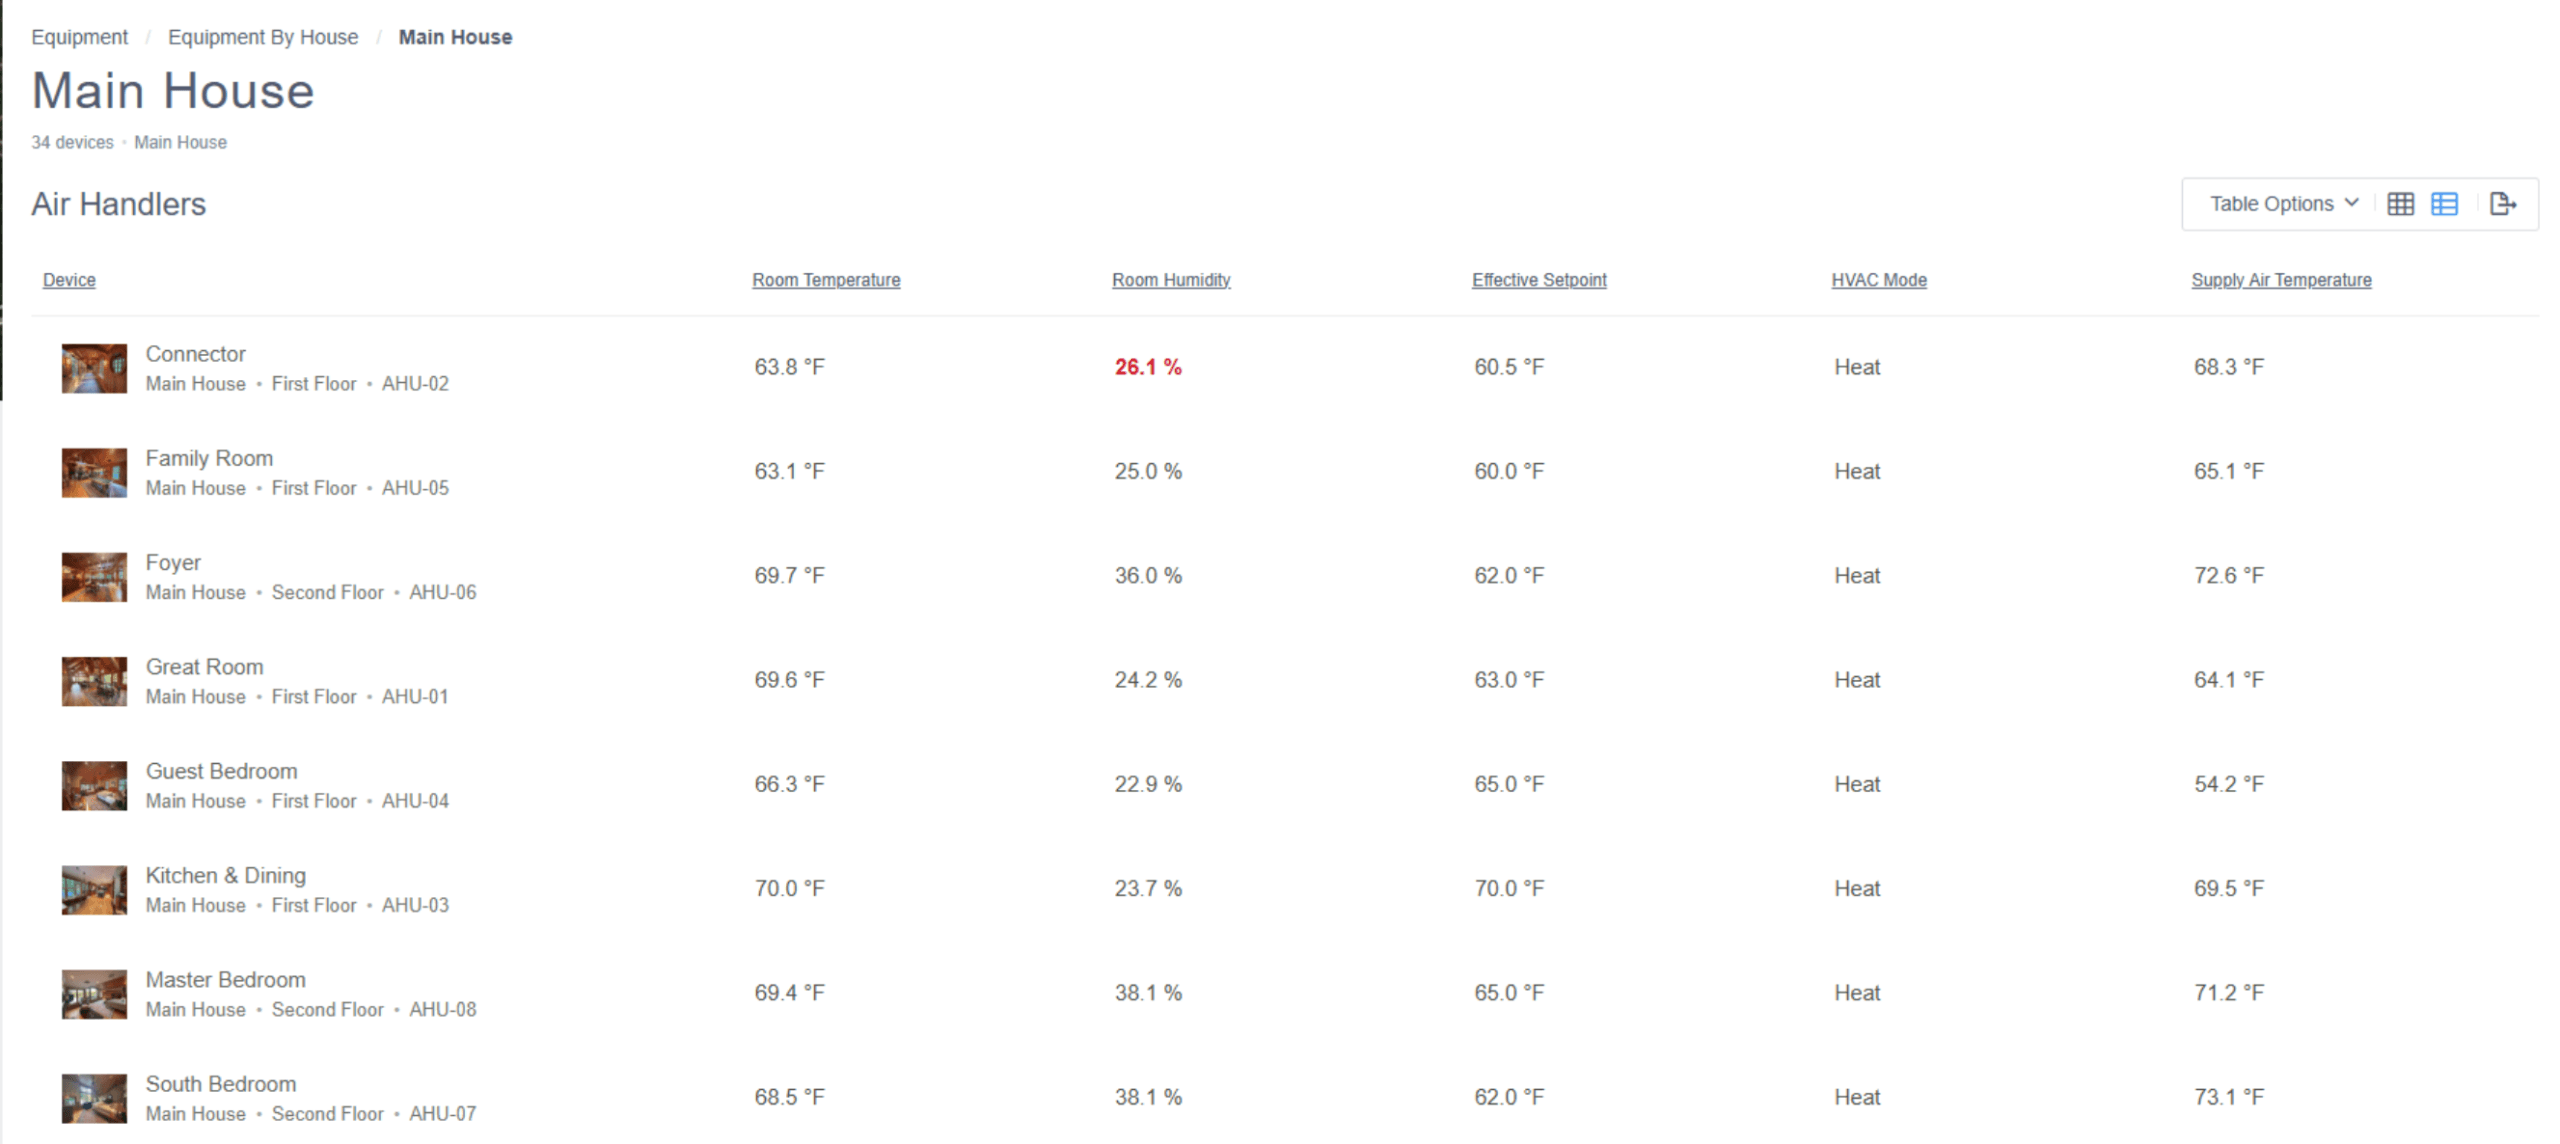This screenshot has width=2560, height=1144.
Task: Click the export table icon
Action: point(2502,204)
